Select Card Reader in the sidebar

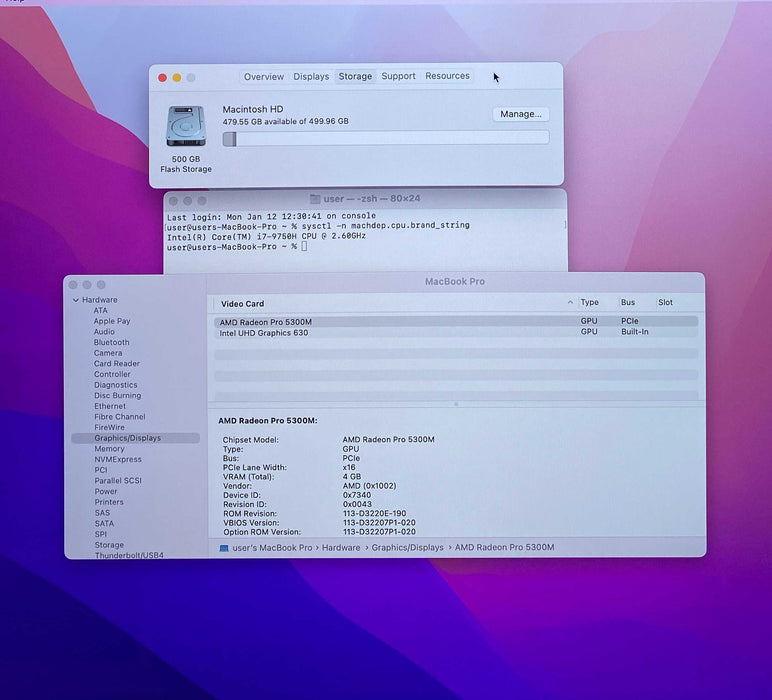[117, 364]
